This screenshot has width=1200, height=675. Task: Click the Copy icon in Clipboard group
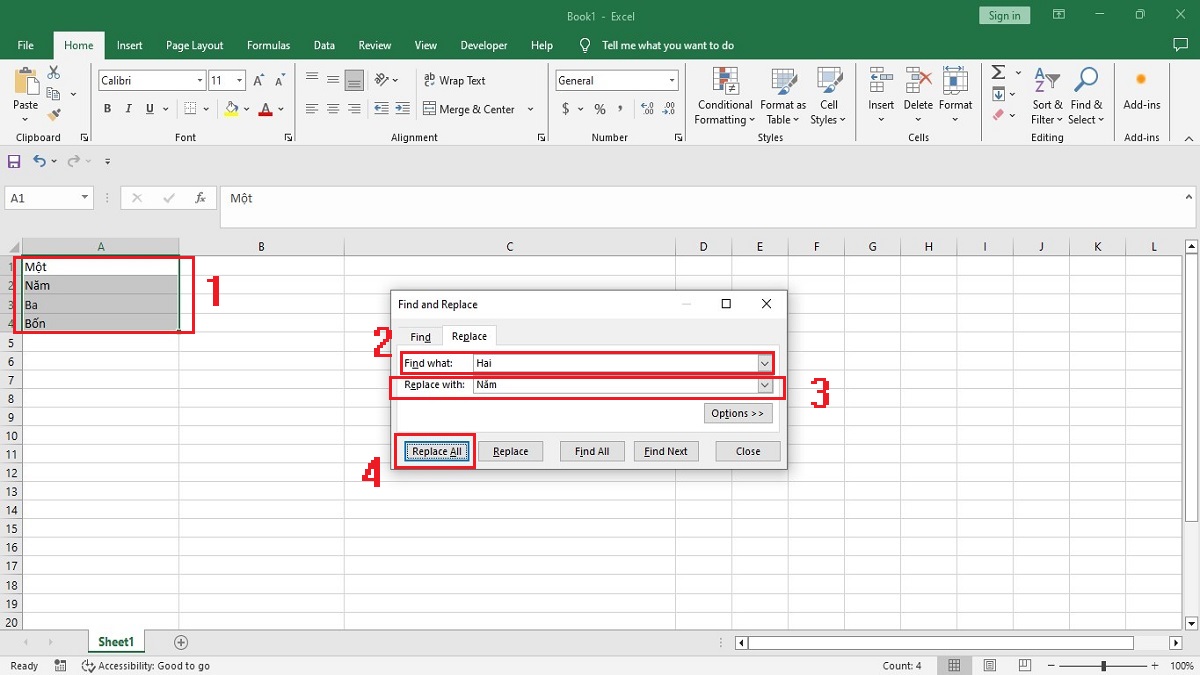click(54, 93)
